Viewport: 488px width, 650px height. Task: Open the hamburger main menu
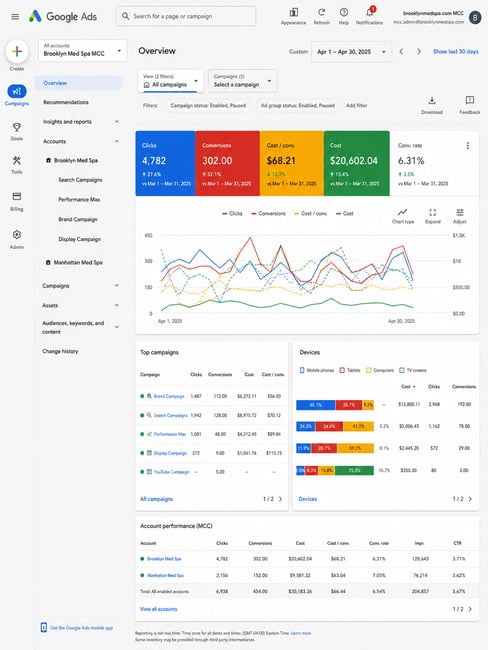click(15, 17)
